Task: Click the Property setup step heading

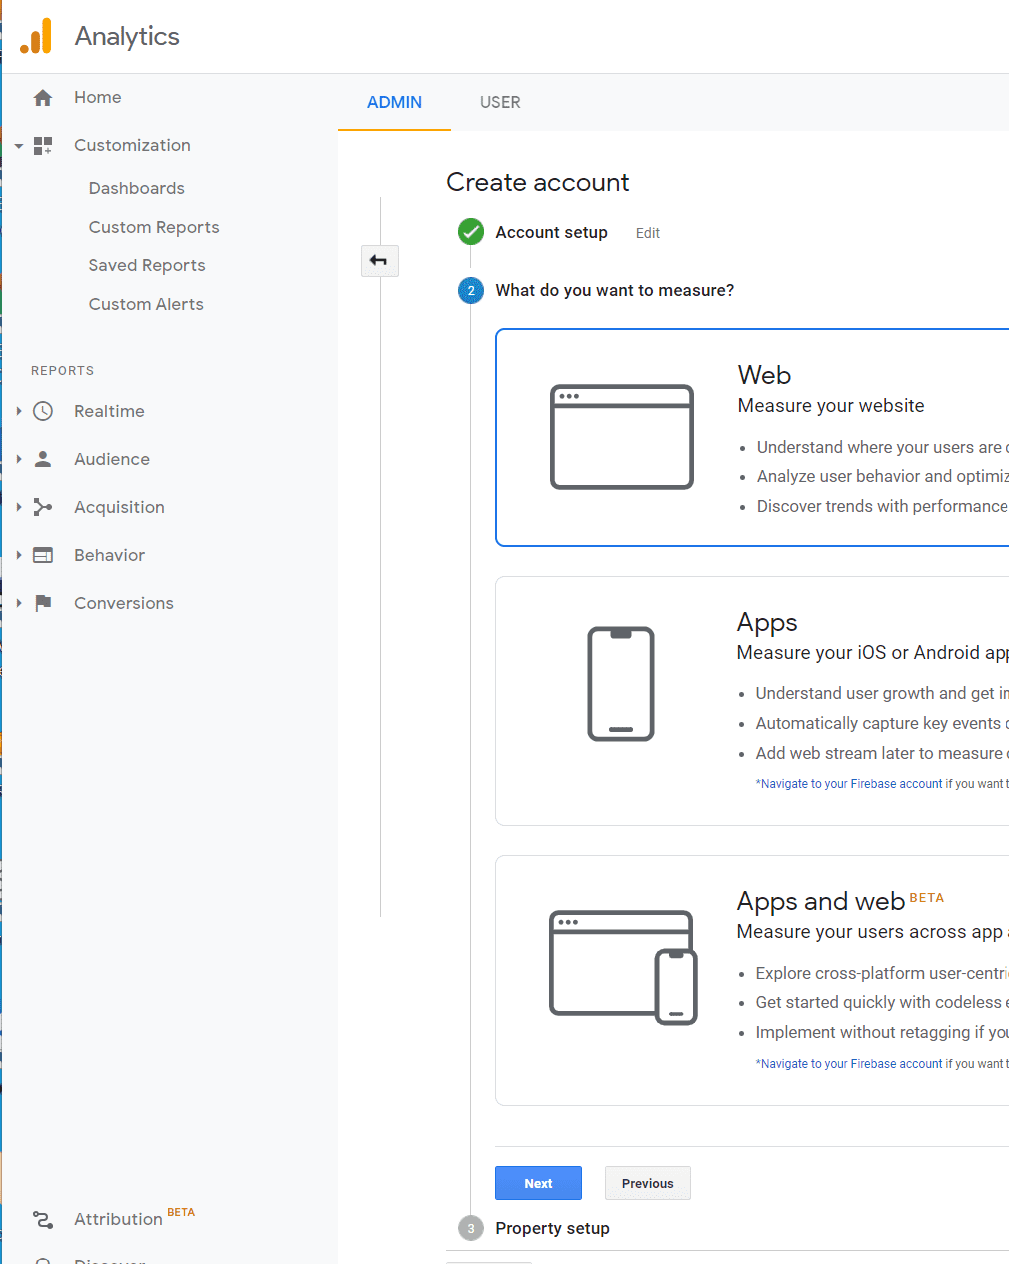Action: (x=552, y=1228)
